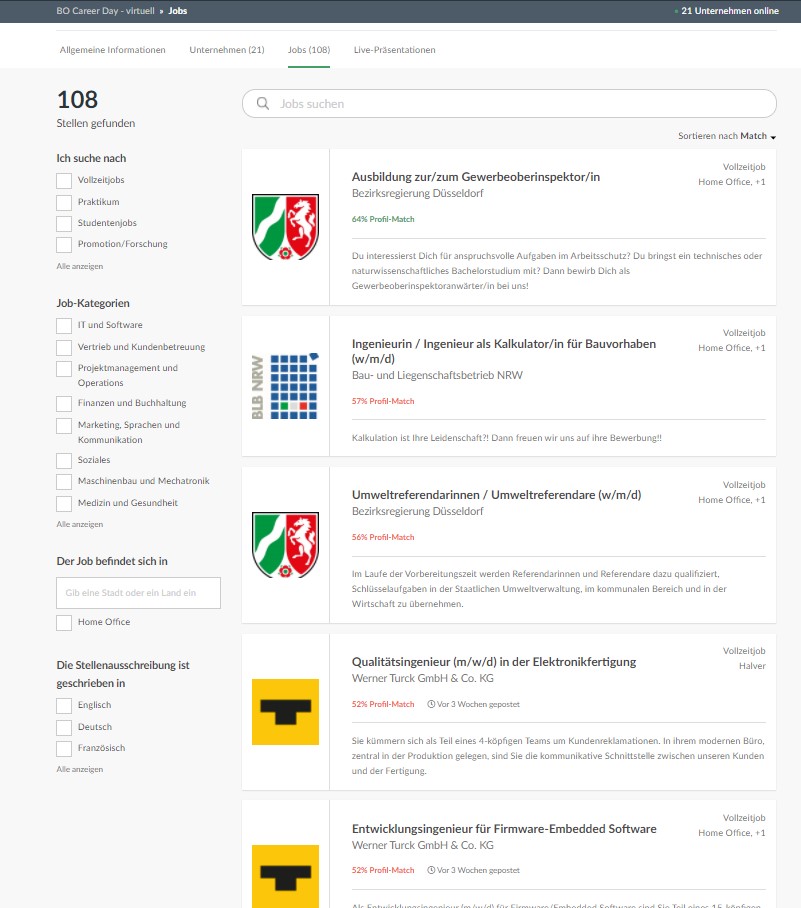Open the BLB NRW company logo
This screenshot has height=908, width=801.
(286, 386)
